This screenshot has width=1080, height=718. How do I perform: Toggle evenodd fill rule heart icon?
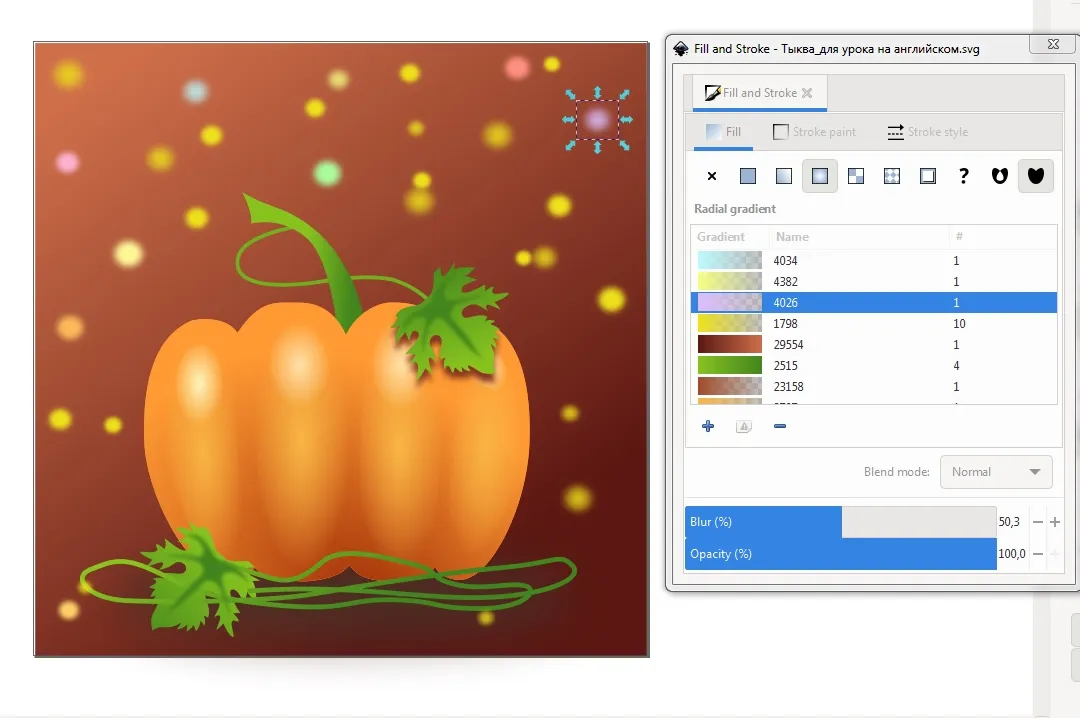tap(999, 176)
